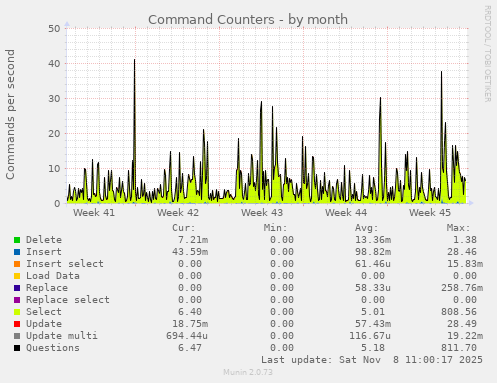Click the Questions average value 5.18

373,348
